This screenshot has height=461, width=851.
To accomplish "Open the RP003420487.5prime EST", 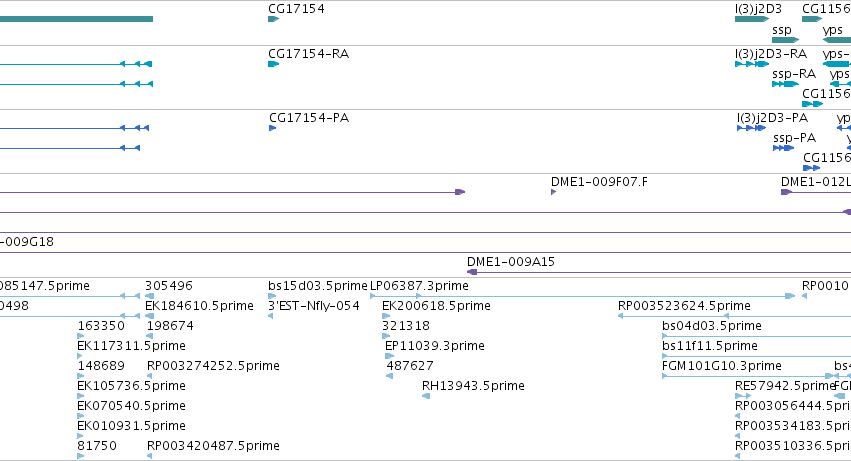I will click(213, 446).
